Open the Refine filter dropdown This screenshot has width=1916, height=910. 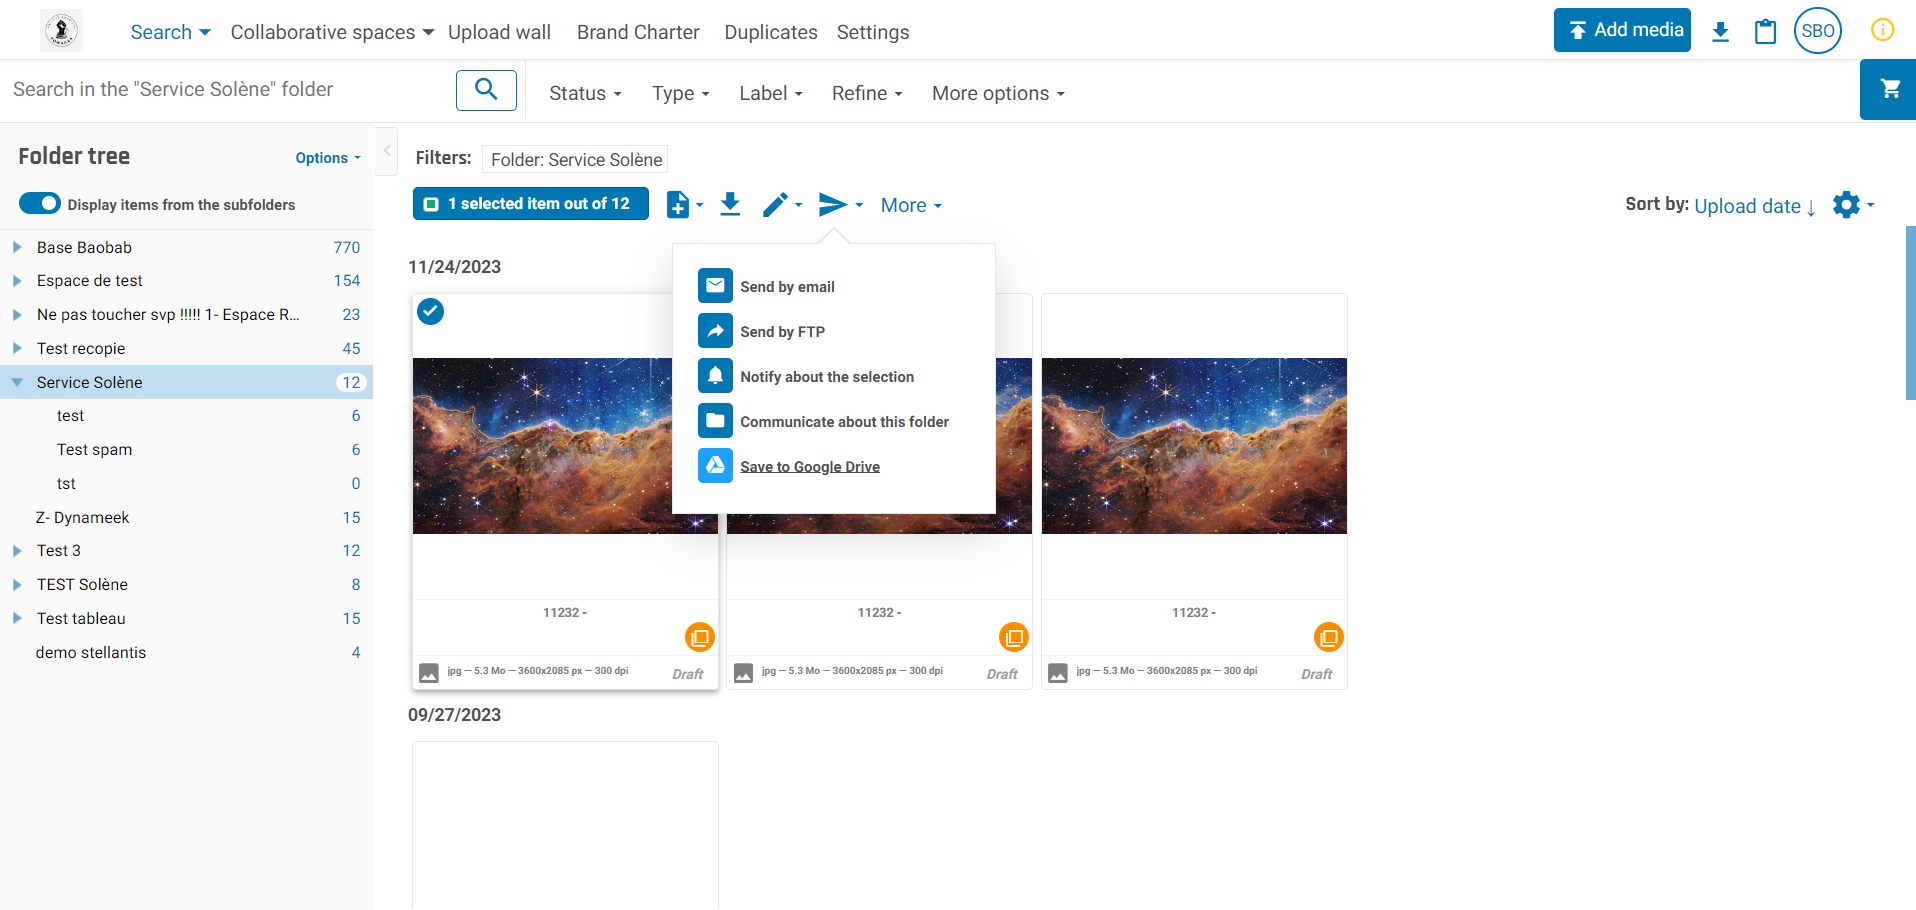click(867, 93)
